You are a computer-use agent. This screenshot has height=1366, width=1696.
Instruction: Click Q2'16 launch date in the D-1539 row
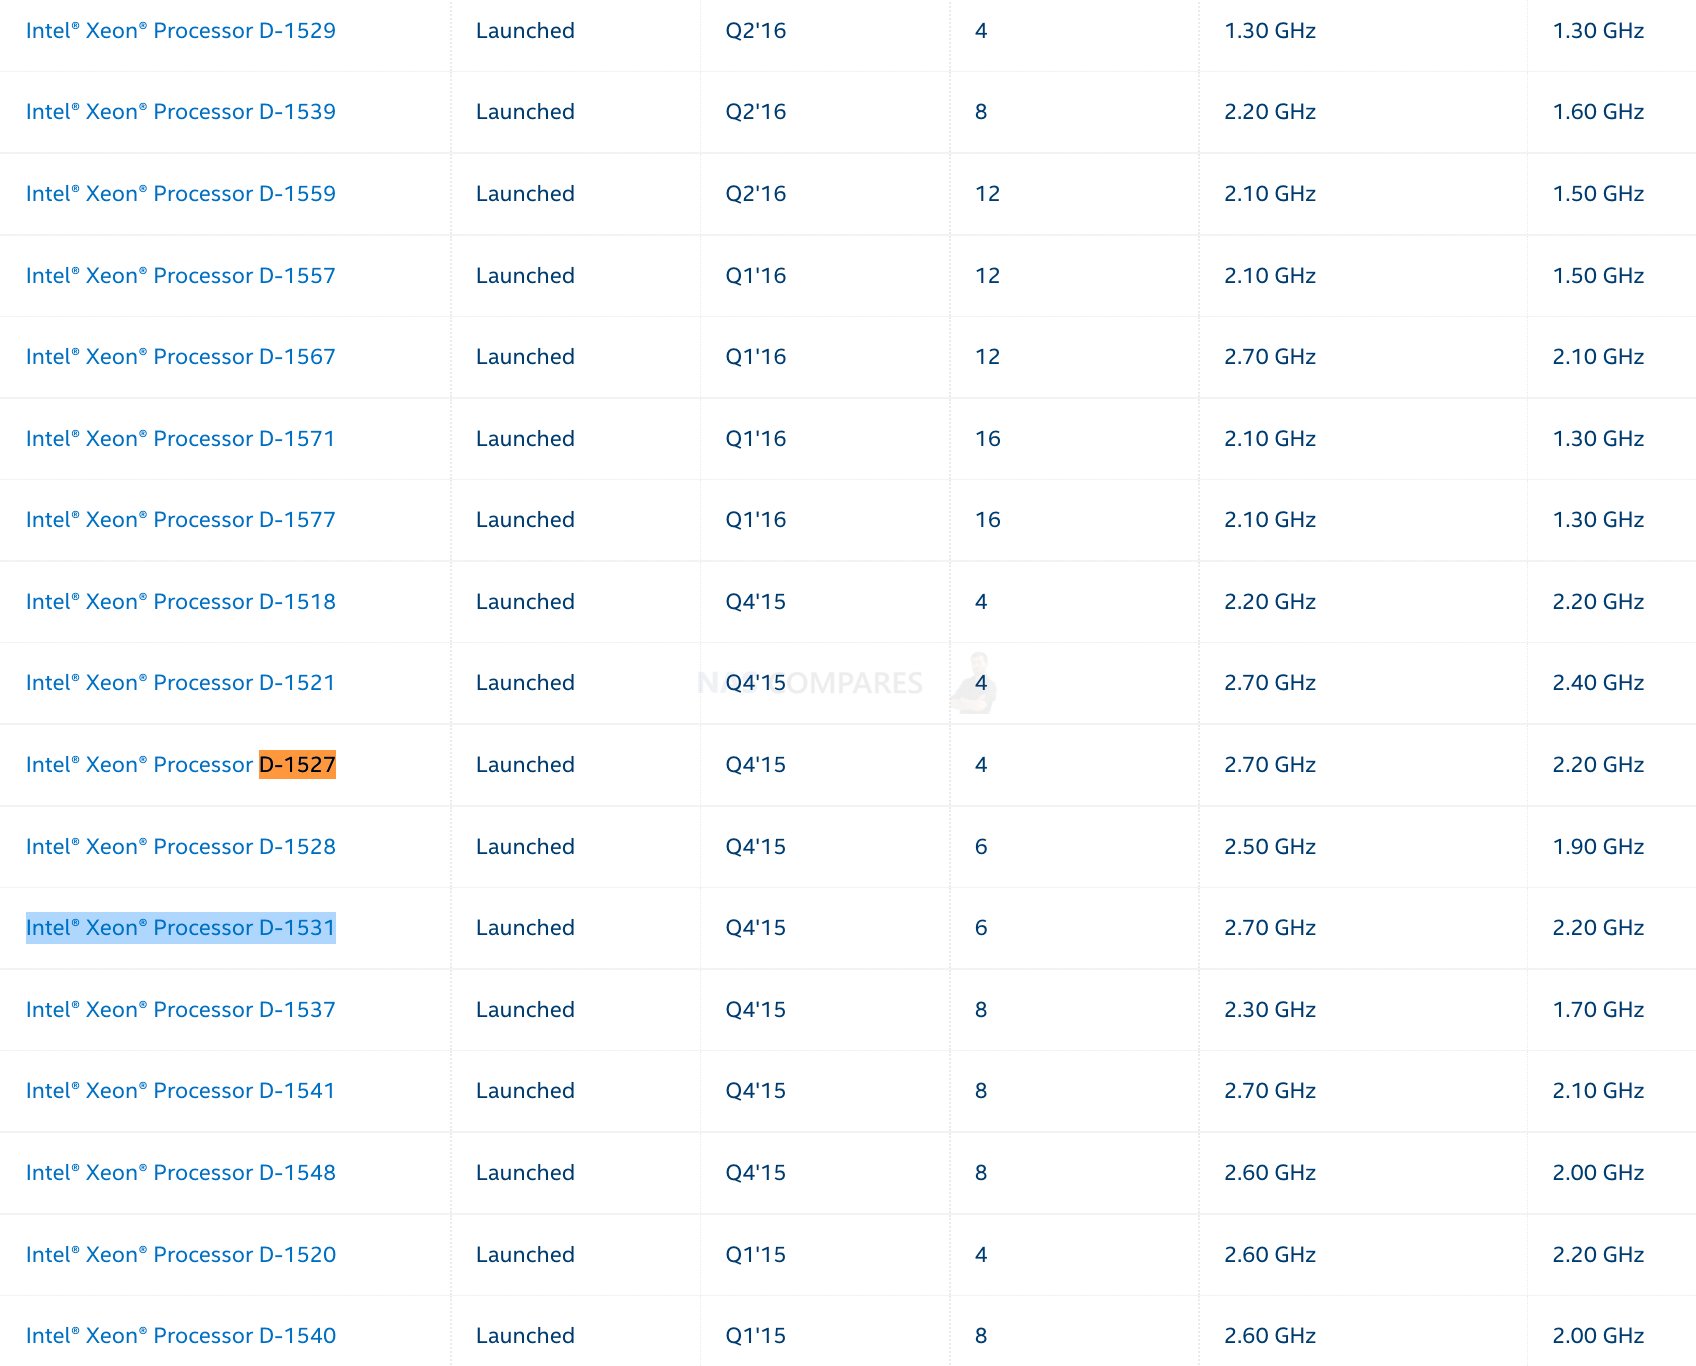756,112
